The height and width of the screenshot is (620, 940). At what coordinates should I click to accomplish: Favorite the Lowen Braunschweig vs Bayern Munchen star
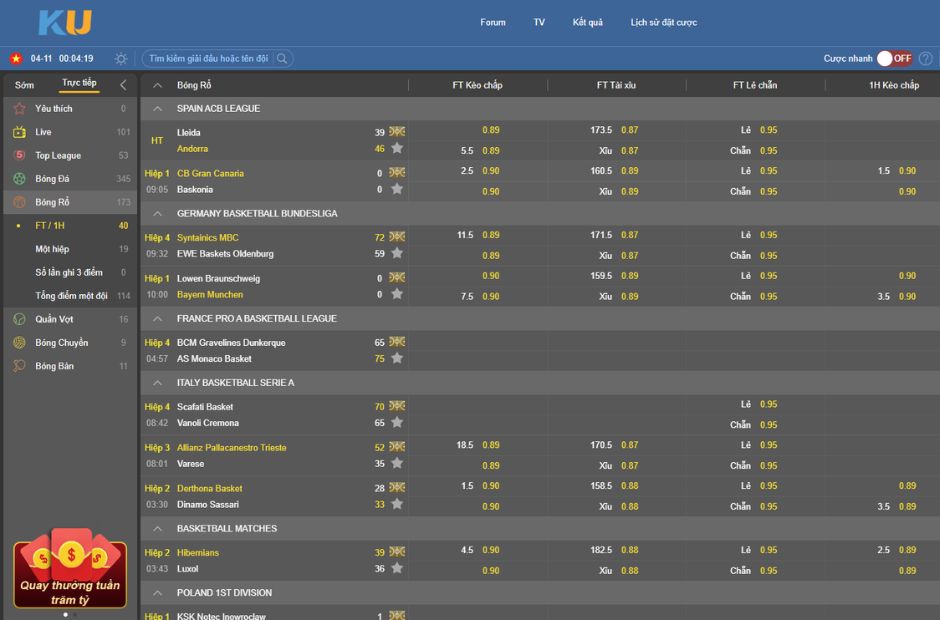tap(397, 294)
